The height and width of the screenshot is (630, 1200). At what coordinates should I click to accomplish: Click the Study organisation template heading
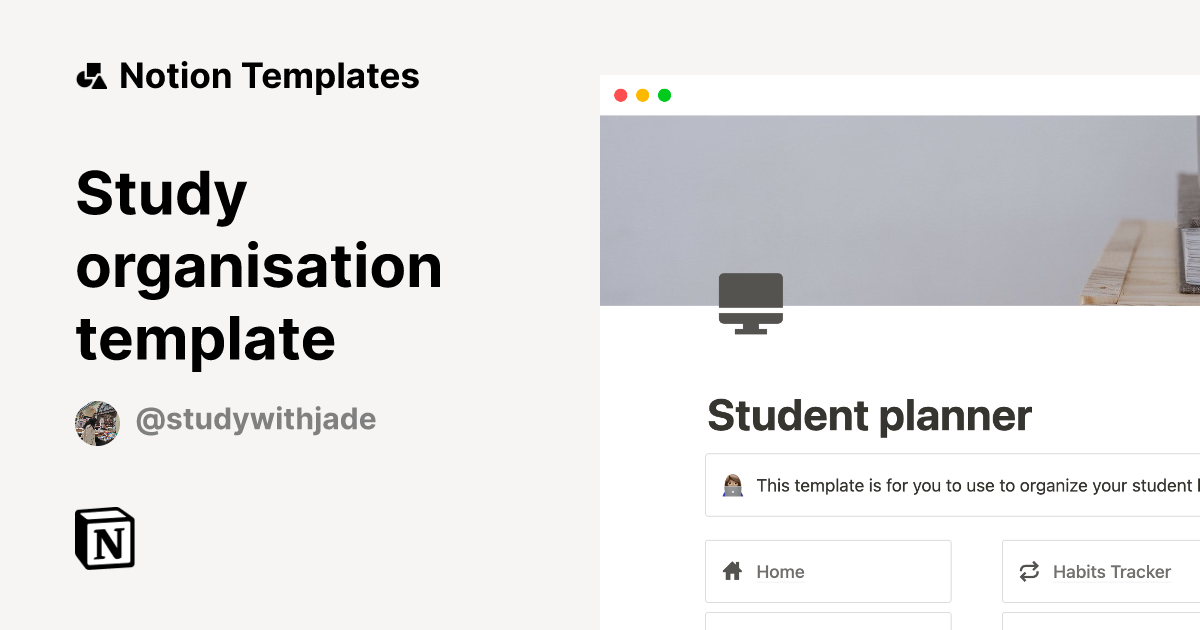[258, 265]
